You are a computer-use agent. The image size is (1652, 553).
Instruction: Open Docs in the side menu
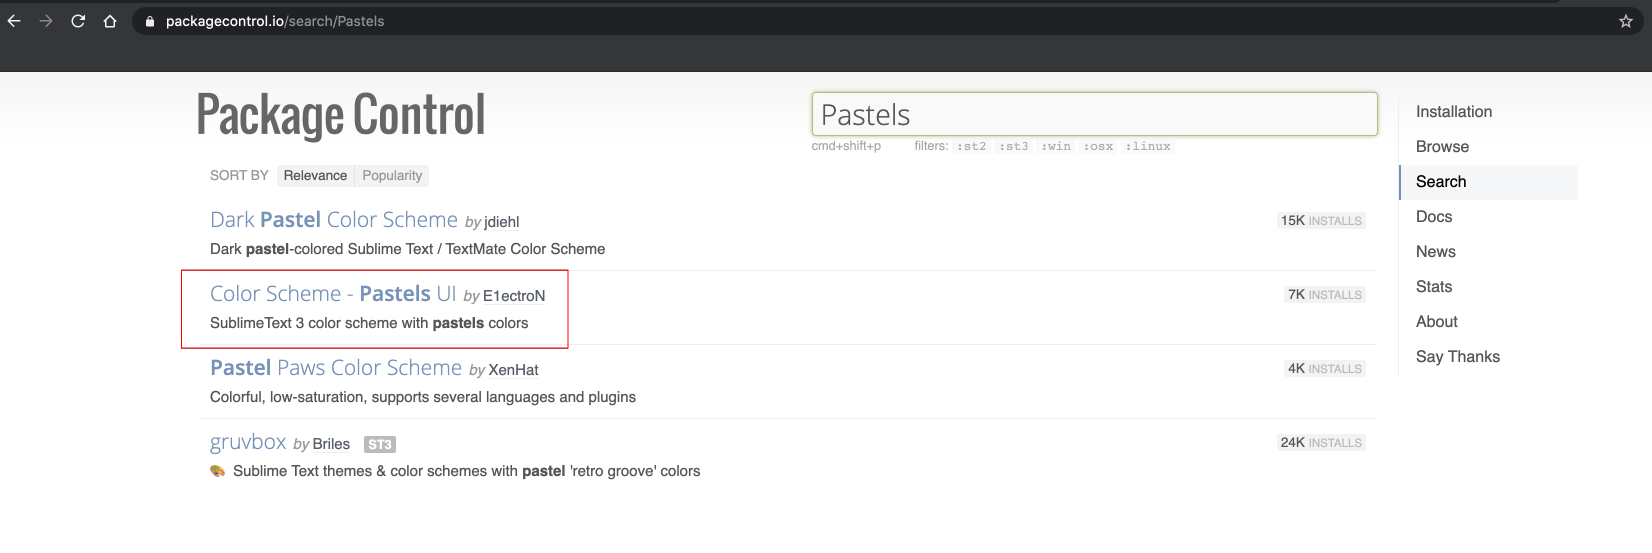pos(1434,217)
